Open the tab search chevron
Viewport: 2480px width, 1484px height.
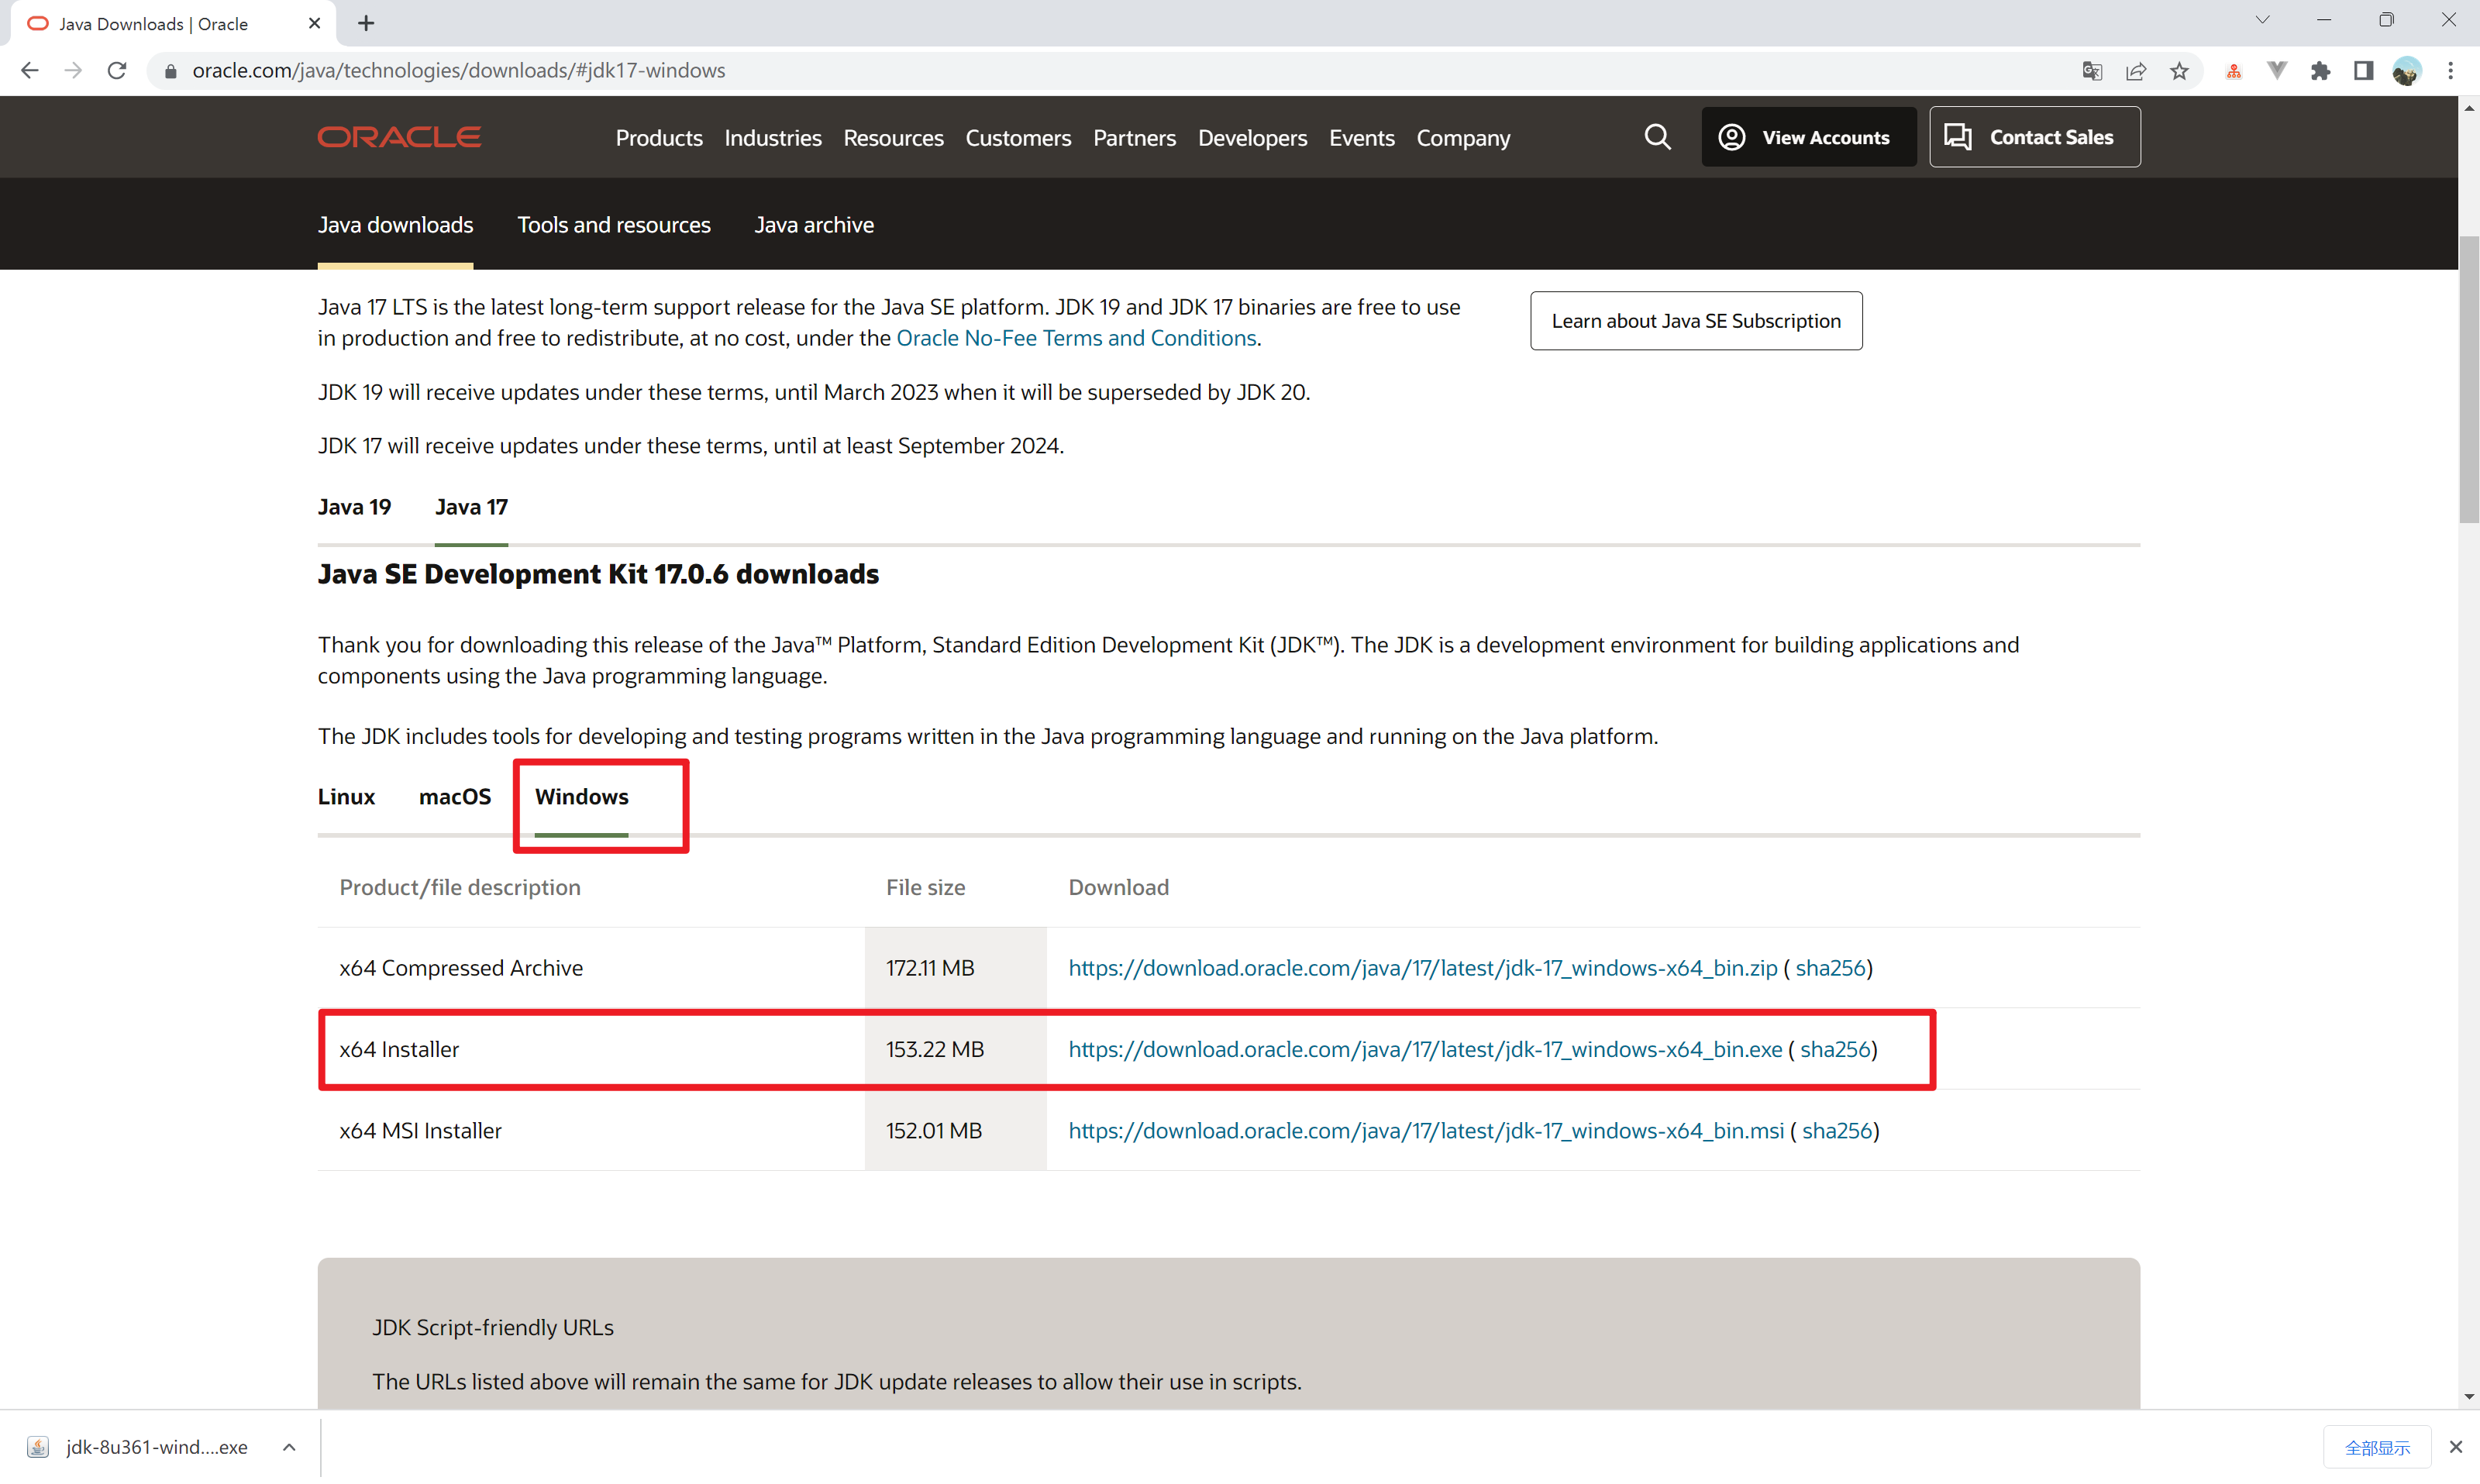[x=2263, y=20]
